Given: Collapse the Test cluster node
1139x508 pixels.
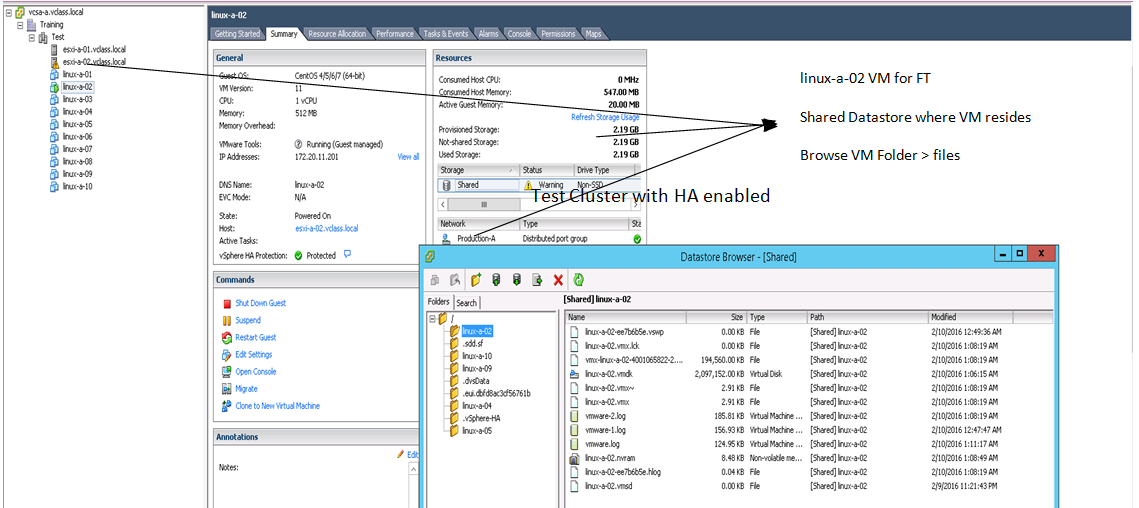Looking at the screenshot, I should point(31,36).
